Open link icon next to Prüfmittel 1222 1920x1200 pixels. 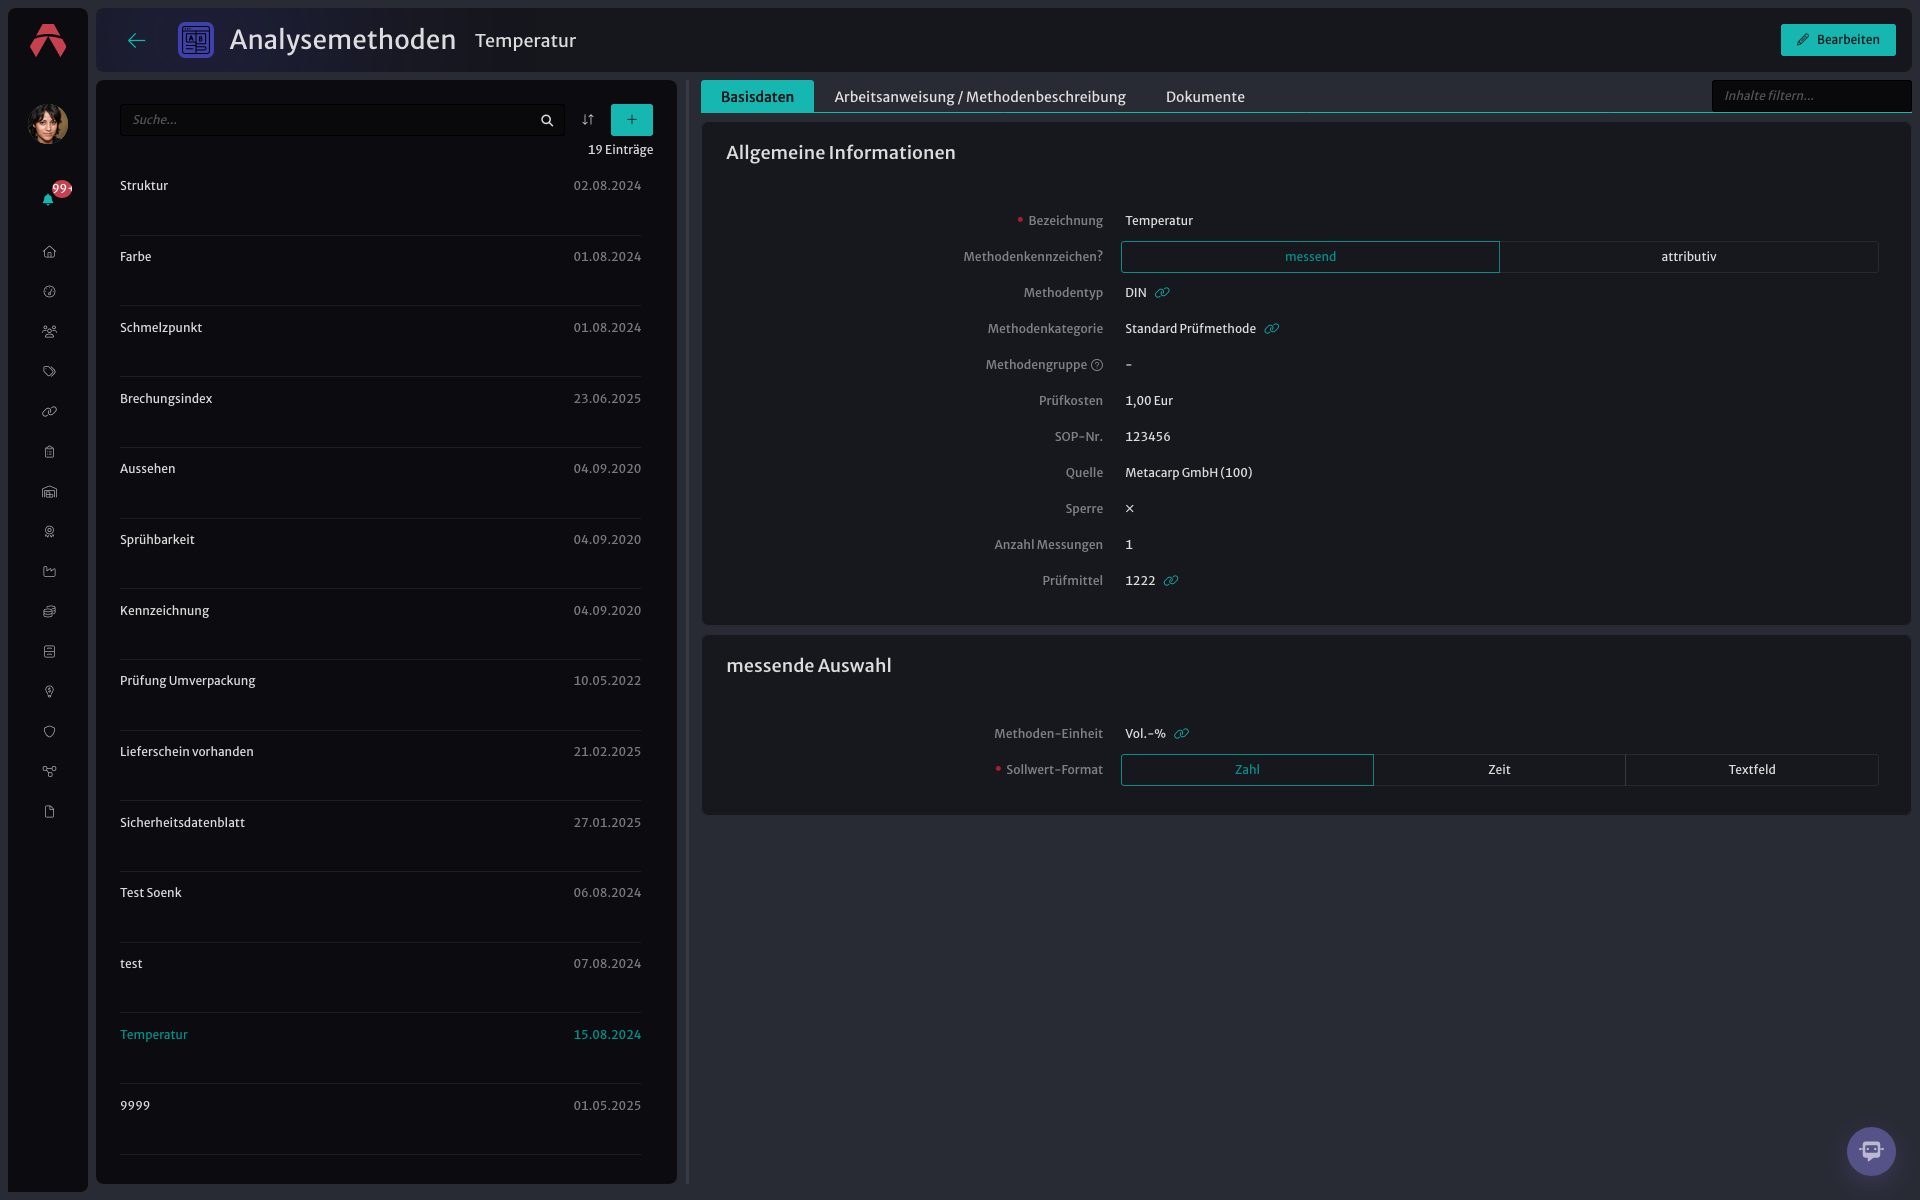point(1171,581)
